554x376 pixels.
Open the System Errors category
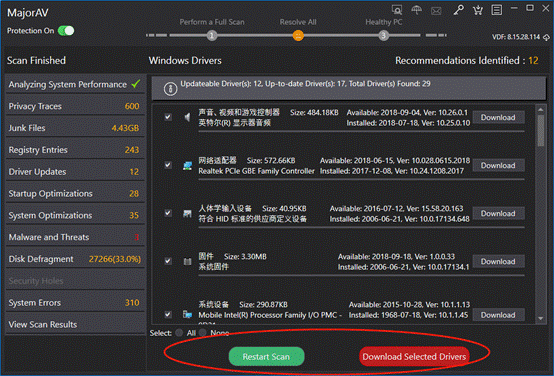[x=75, y=303]
